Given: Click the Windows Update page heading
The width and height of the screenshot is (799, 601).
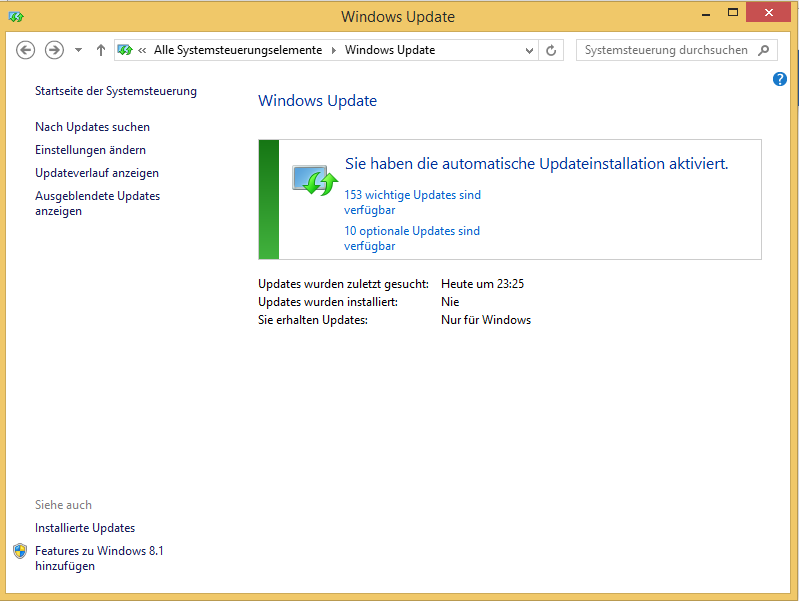Looking at the screenshot, I should tap(317, 101).
